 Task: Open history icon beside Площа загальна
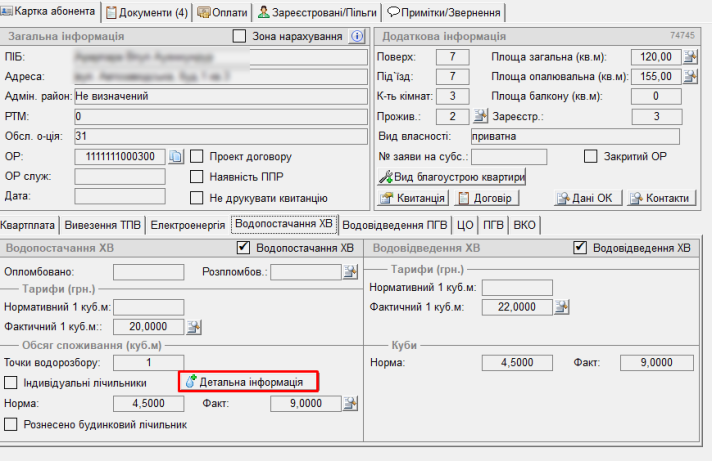[689, 56]
